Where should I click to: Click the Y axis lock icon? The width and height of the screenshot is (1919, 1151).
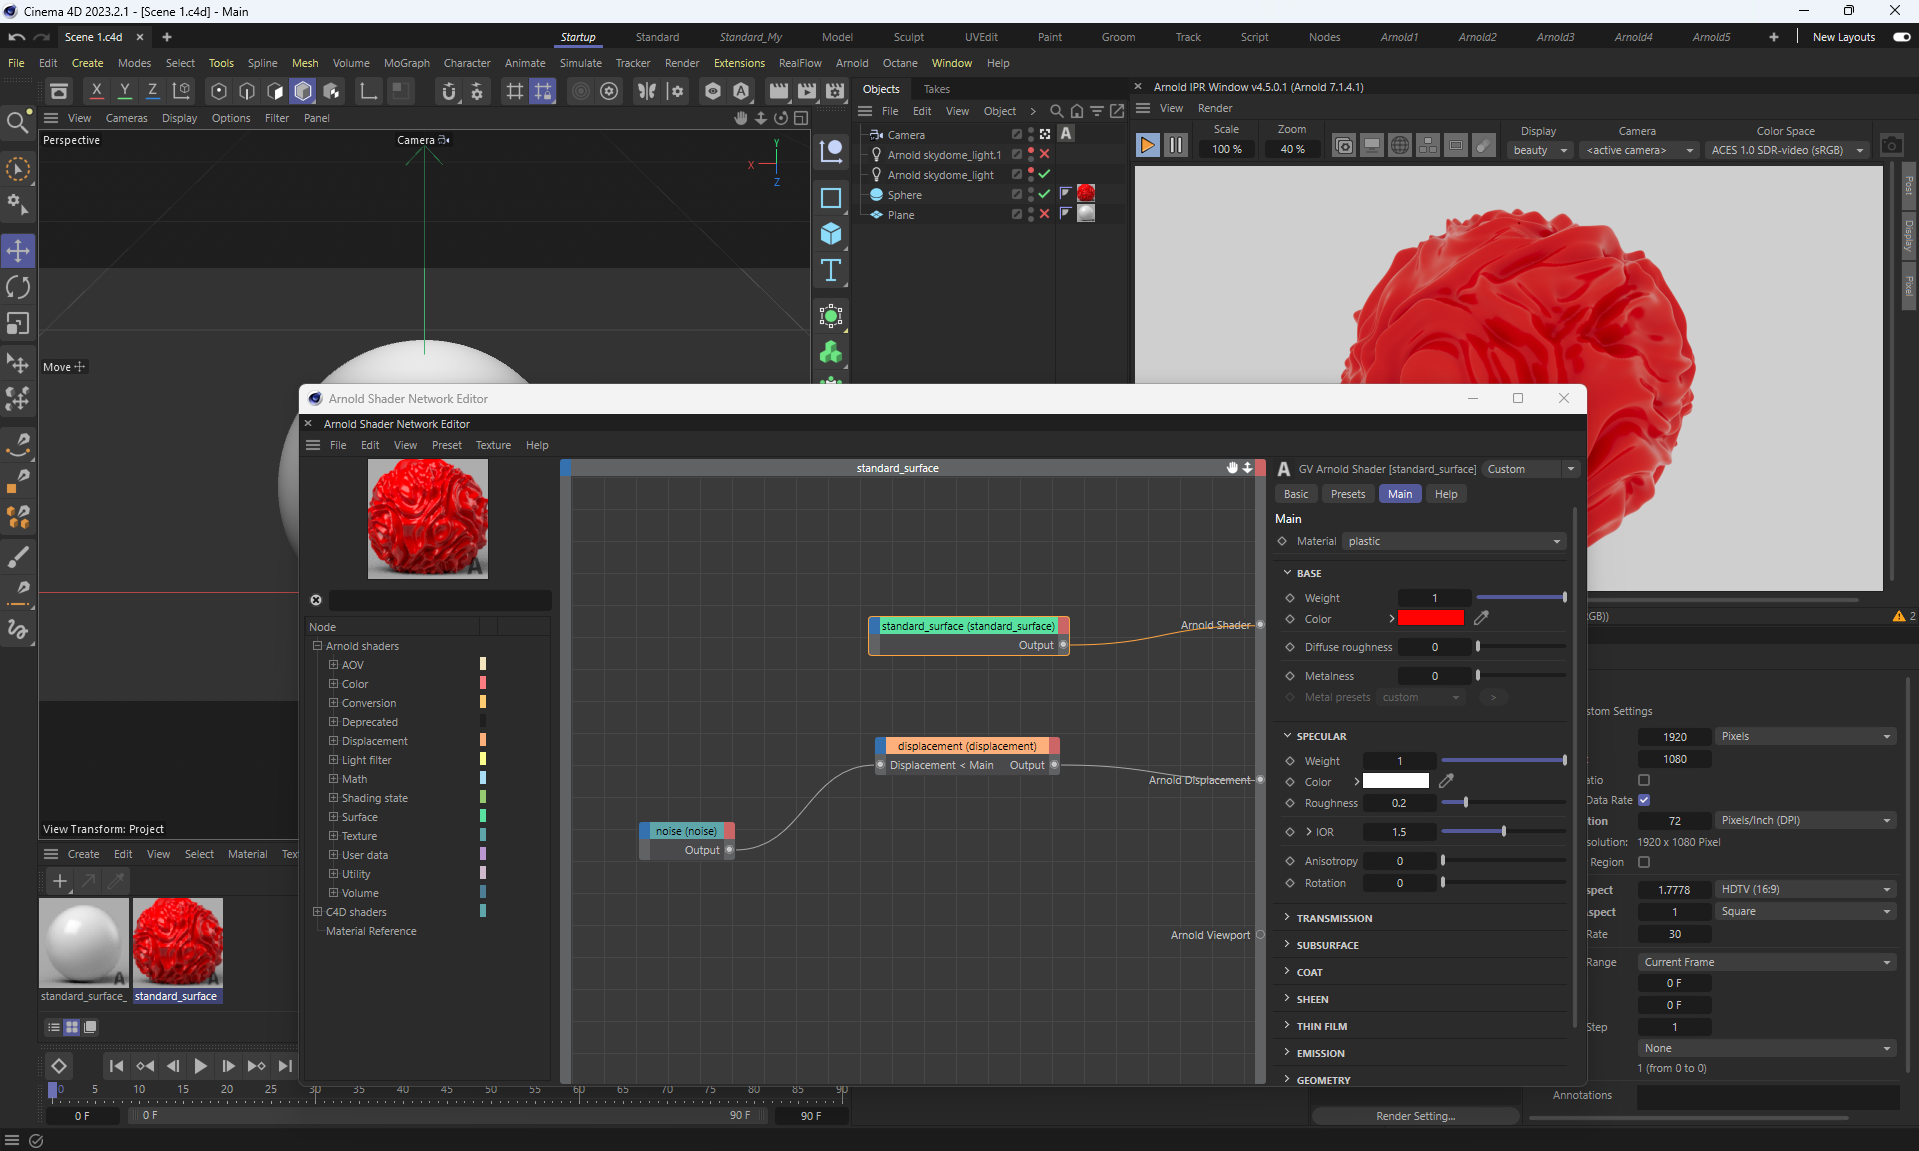(124, 91)
